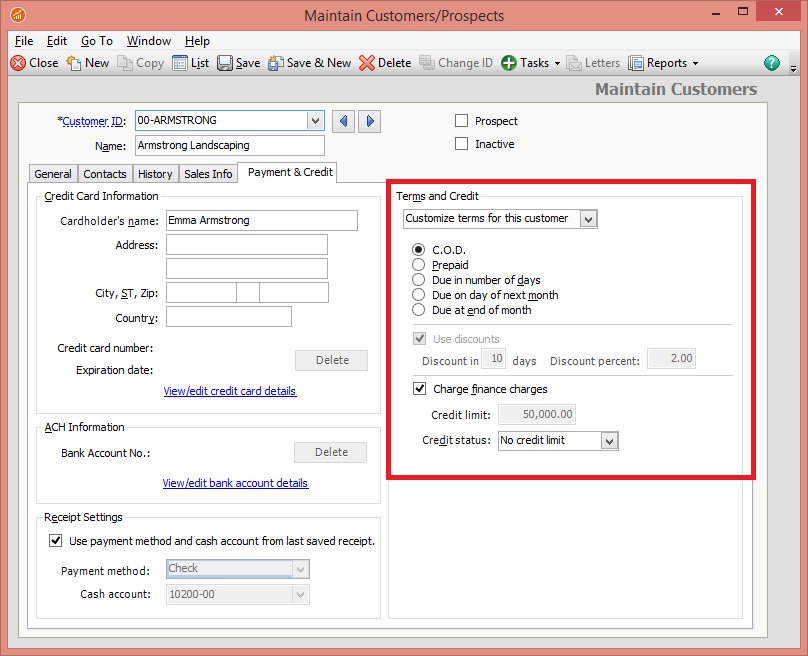
Task: Click the Change ID toolbar icon
Action: click(x=427, y=63)
